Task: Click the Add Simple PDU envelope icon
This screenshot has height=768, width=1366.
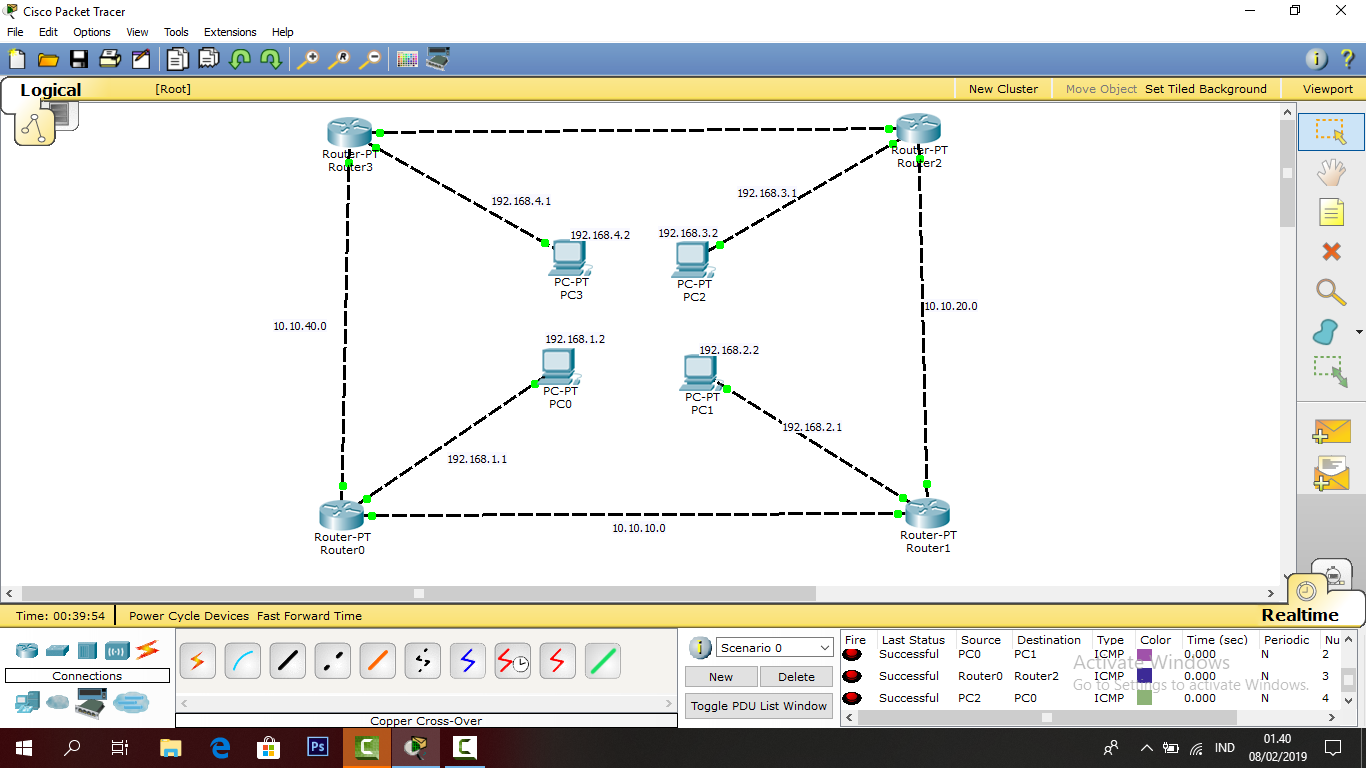Action: tap(1334, 430)
